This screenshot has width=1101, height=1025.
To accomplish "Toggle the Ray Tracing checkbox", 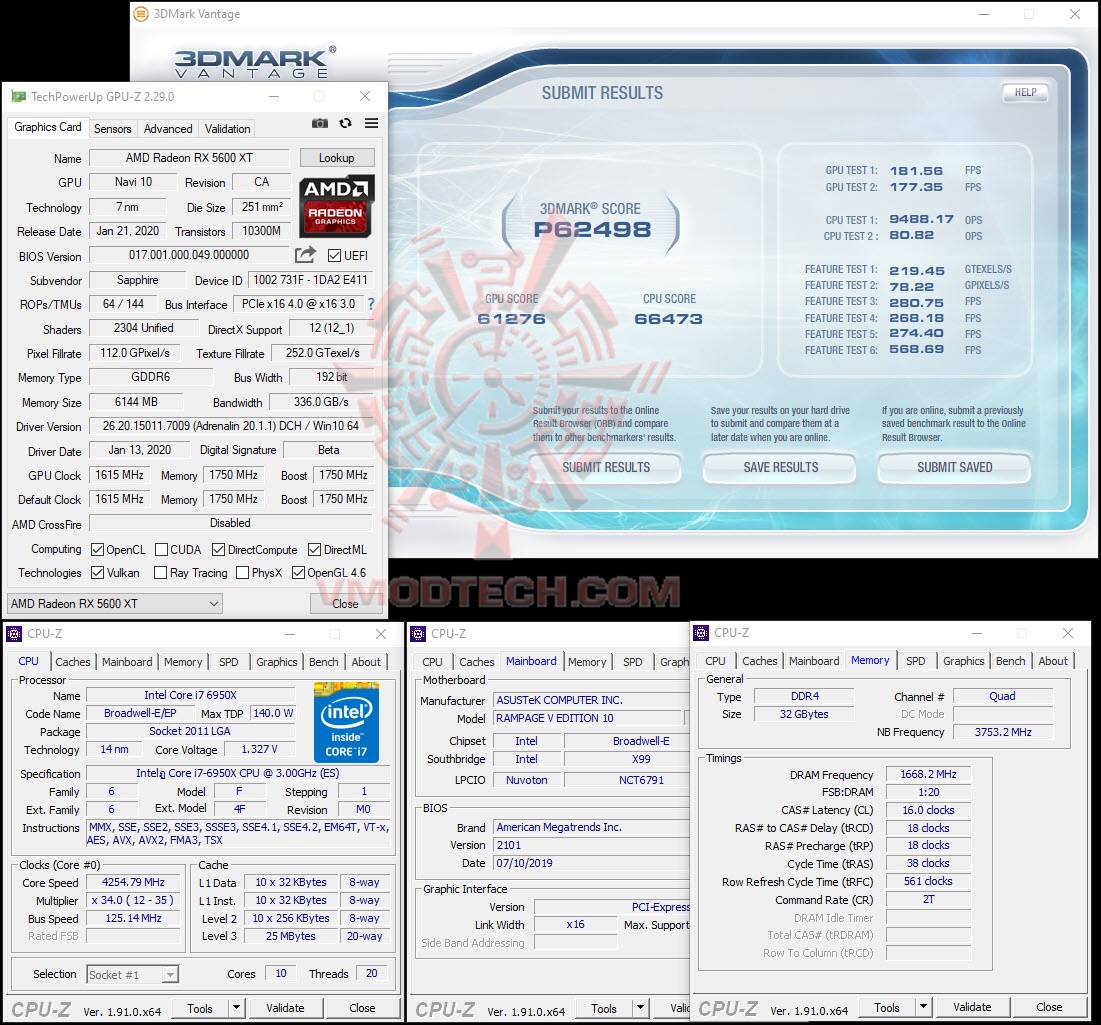I will tap(160, 573).
